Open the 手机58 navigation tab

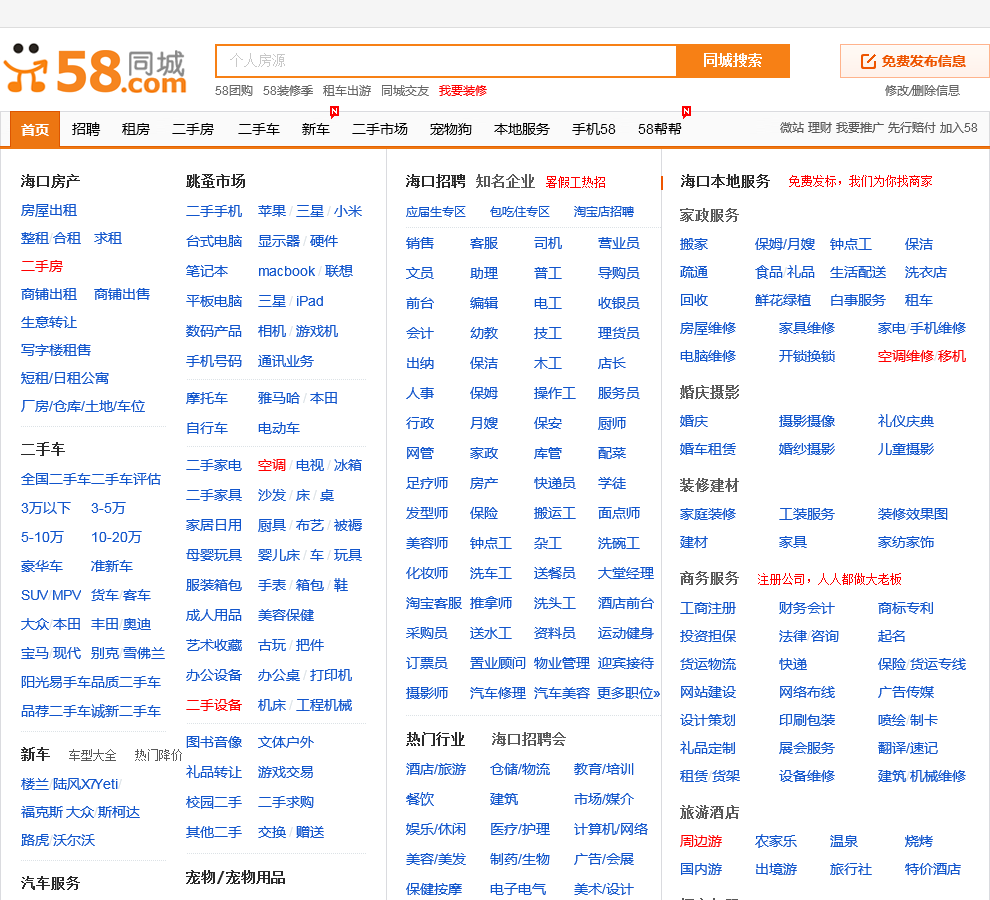(593, 129)
